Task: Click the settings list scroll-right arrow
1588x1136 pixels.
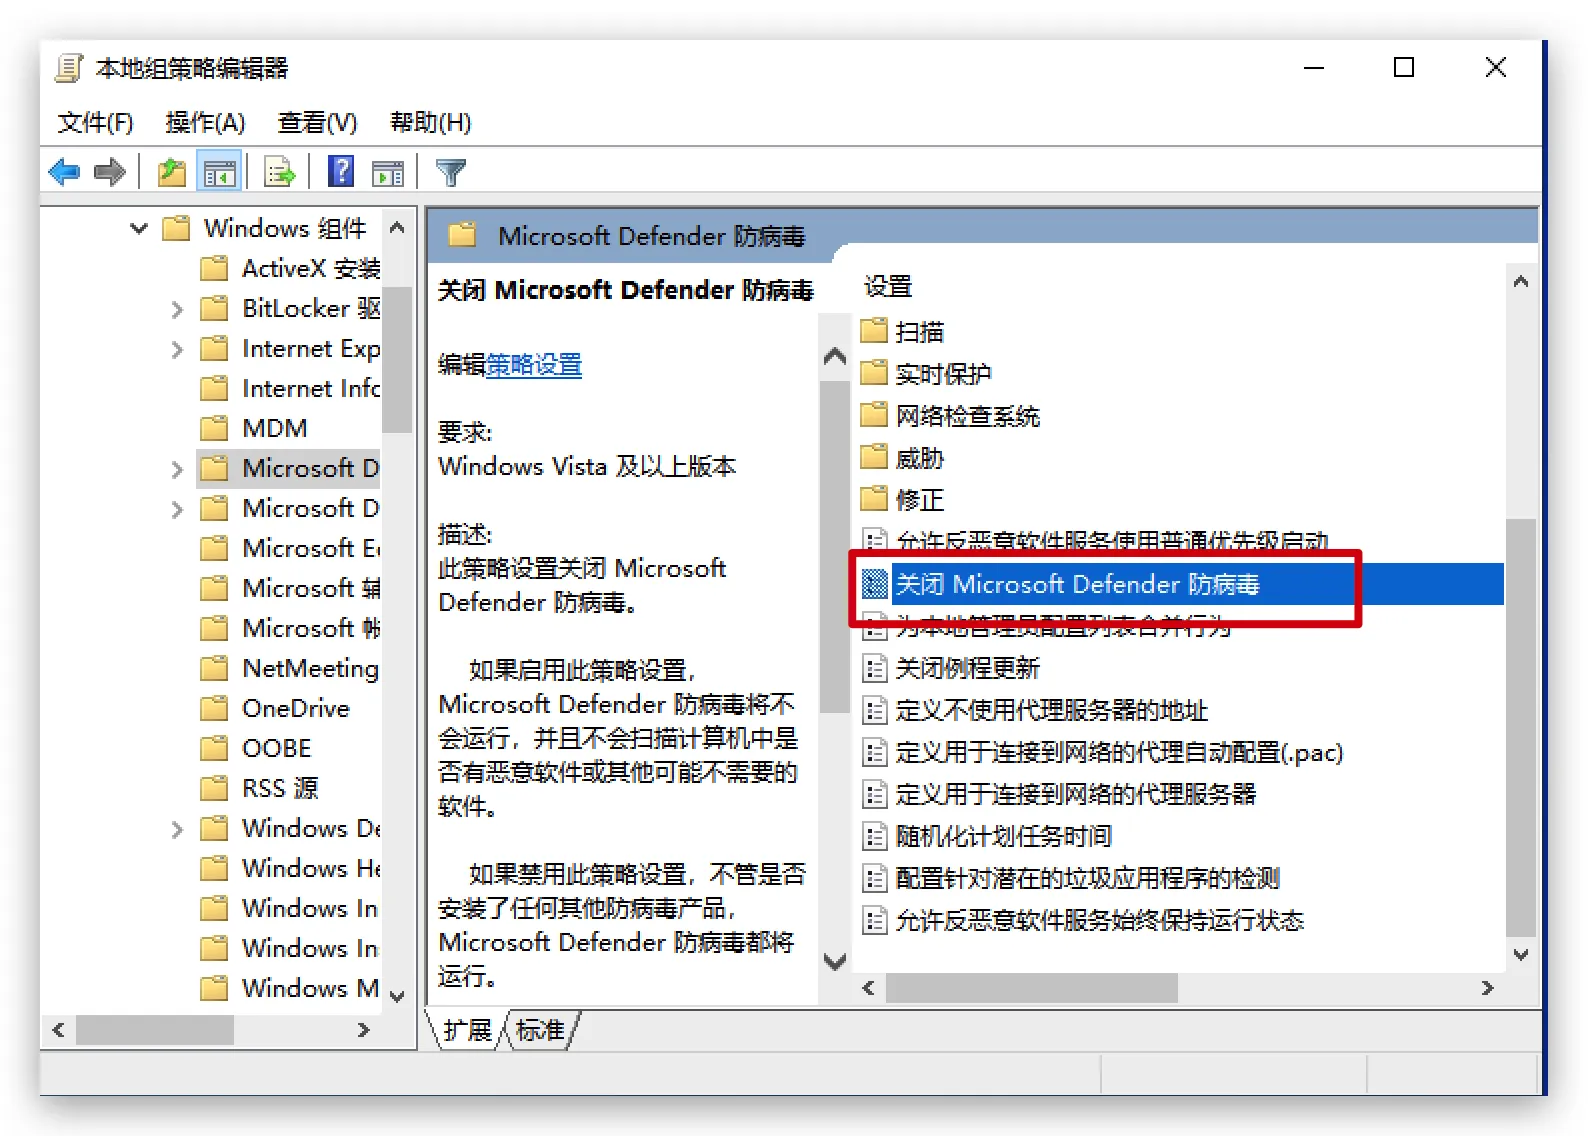Action: pos(1487,988)
